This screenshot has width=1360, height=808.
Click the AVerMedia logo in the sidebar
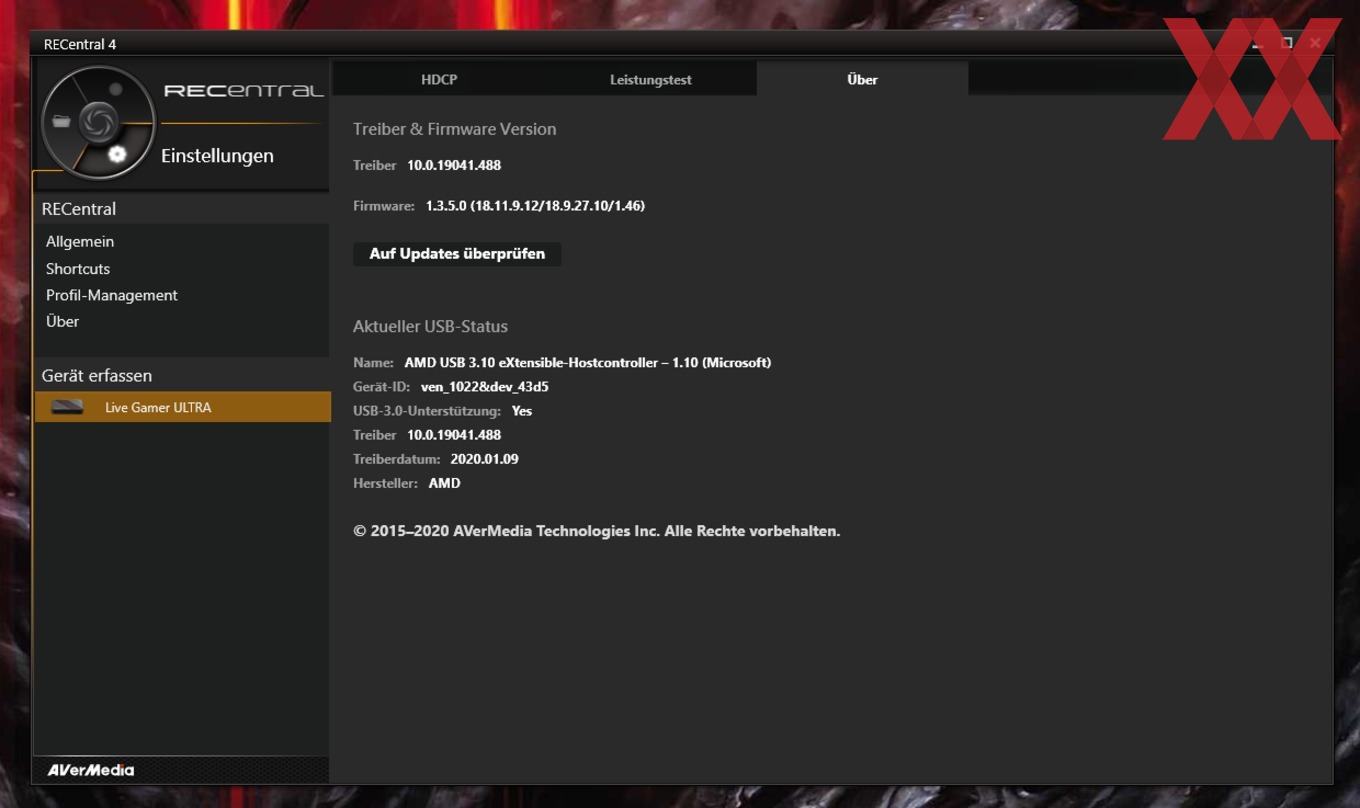coord(91,770)
